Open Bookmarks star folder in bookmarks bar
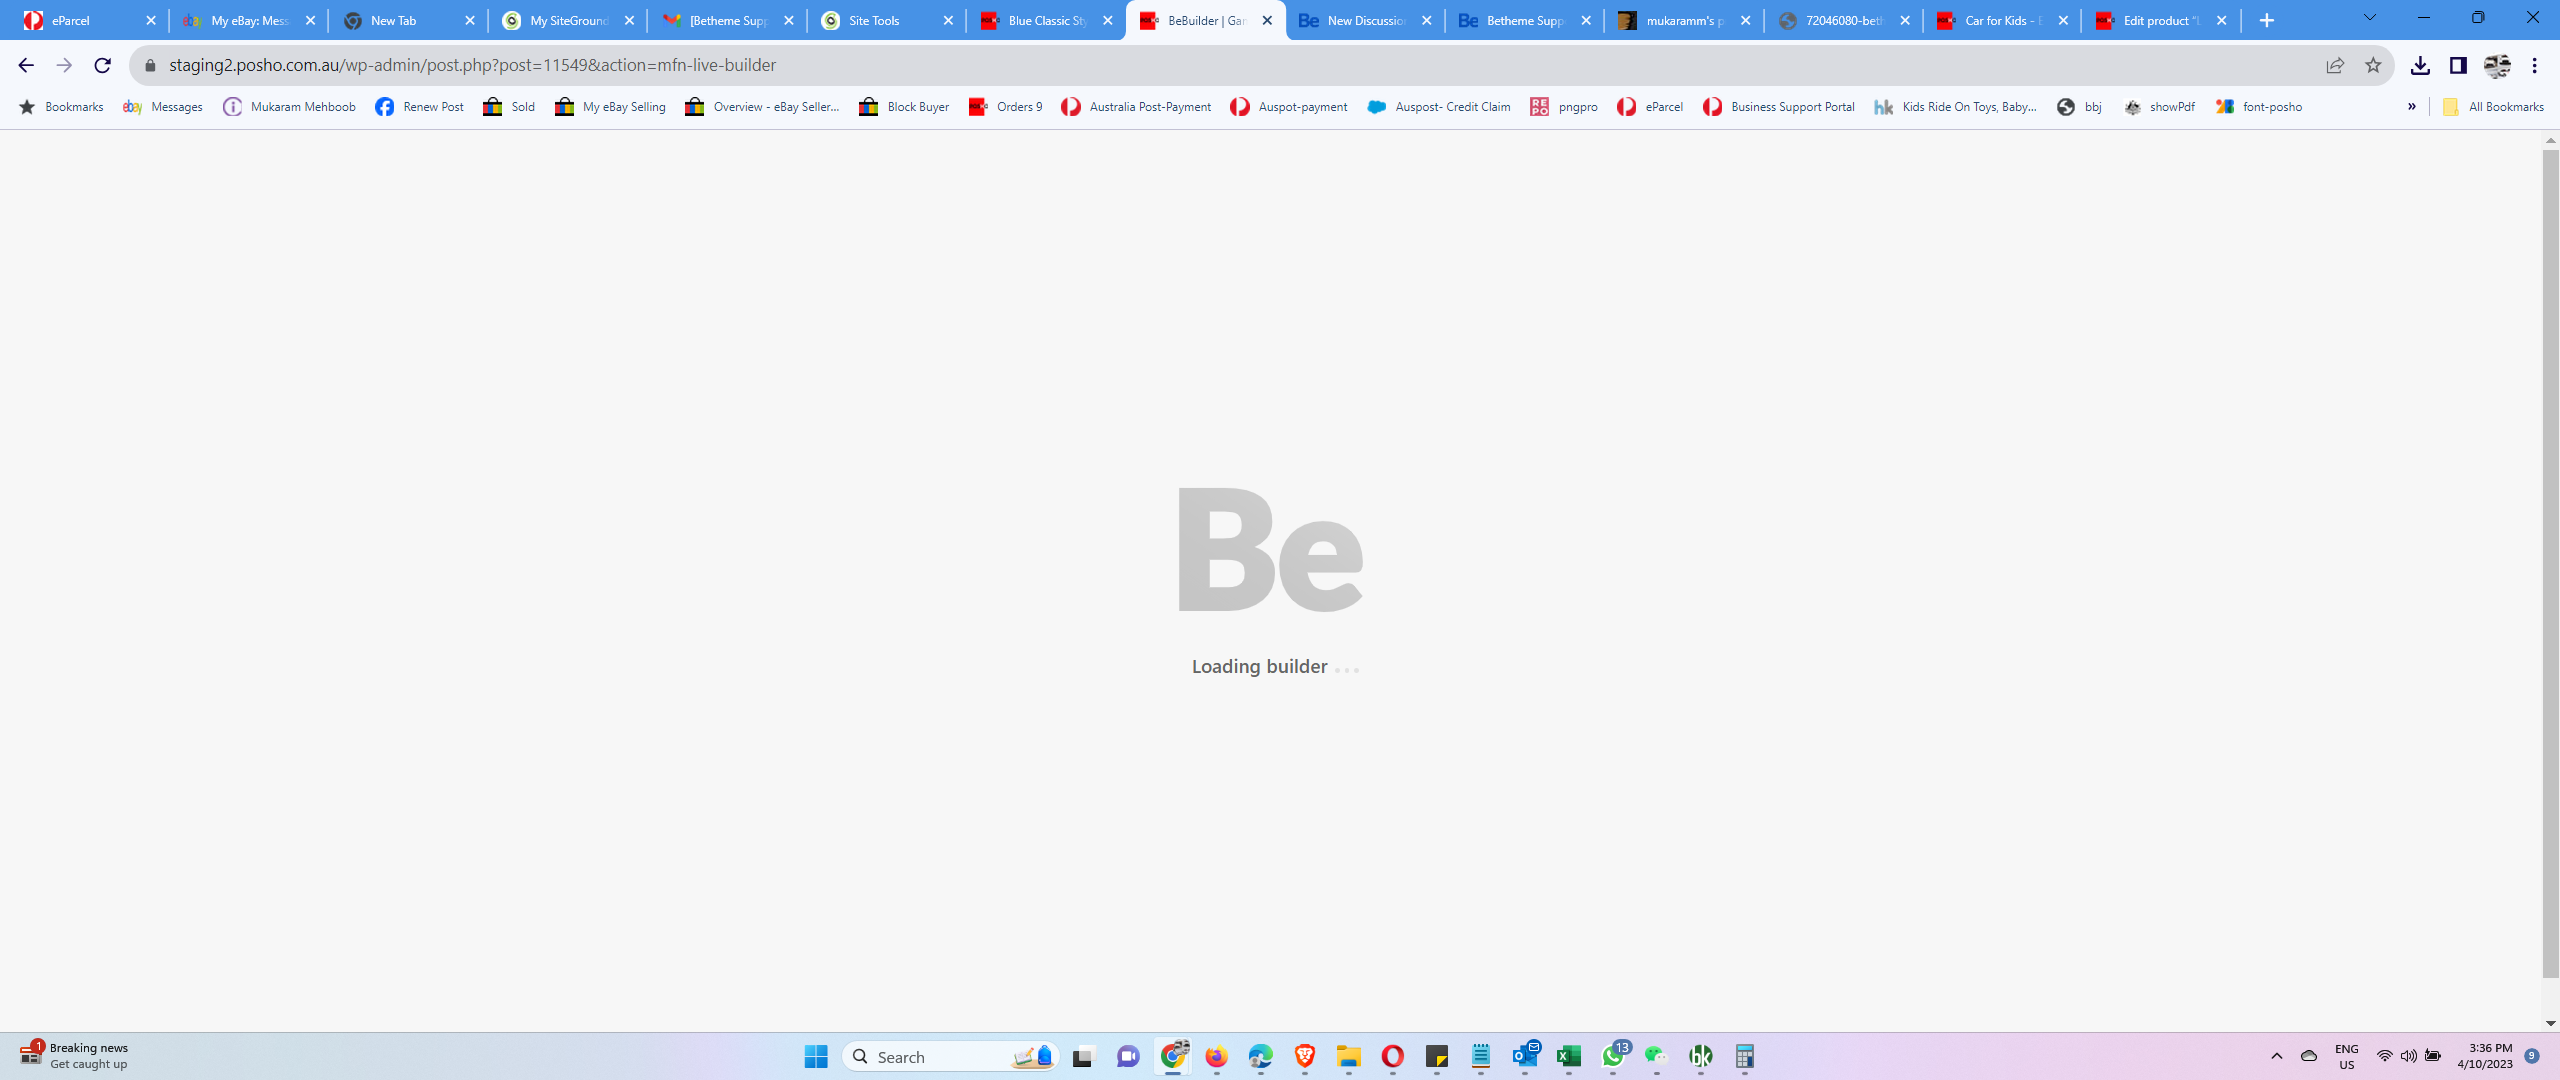The image size is (2560, 1080). (x=61, y=107)
